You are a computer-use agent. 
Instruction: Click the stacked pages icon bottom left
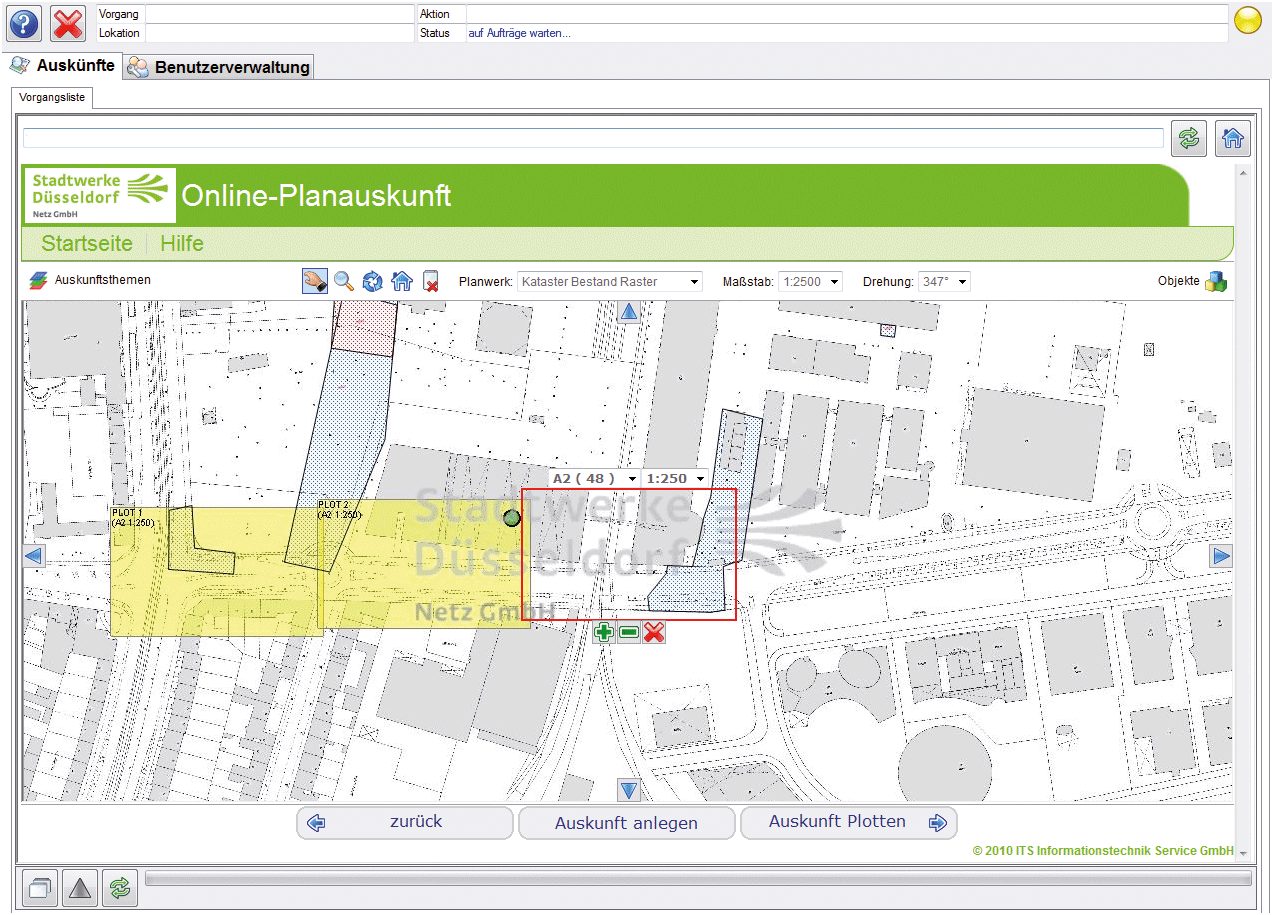38,888
